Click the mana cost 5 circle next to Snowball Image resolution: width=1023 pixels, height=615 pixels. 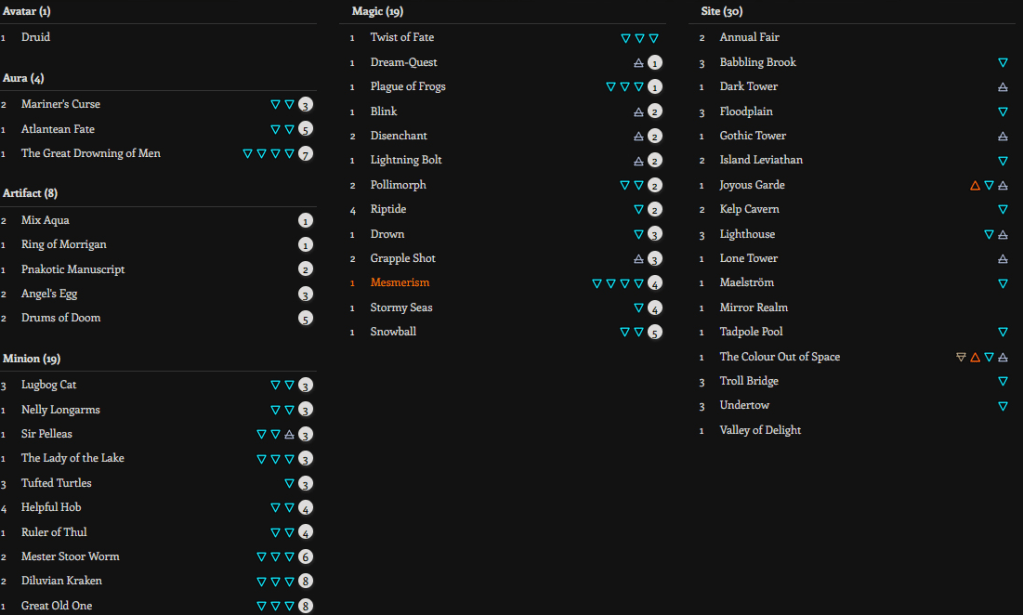pyautogui.click(x=655, y=333)
